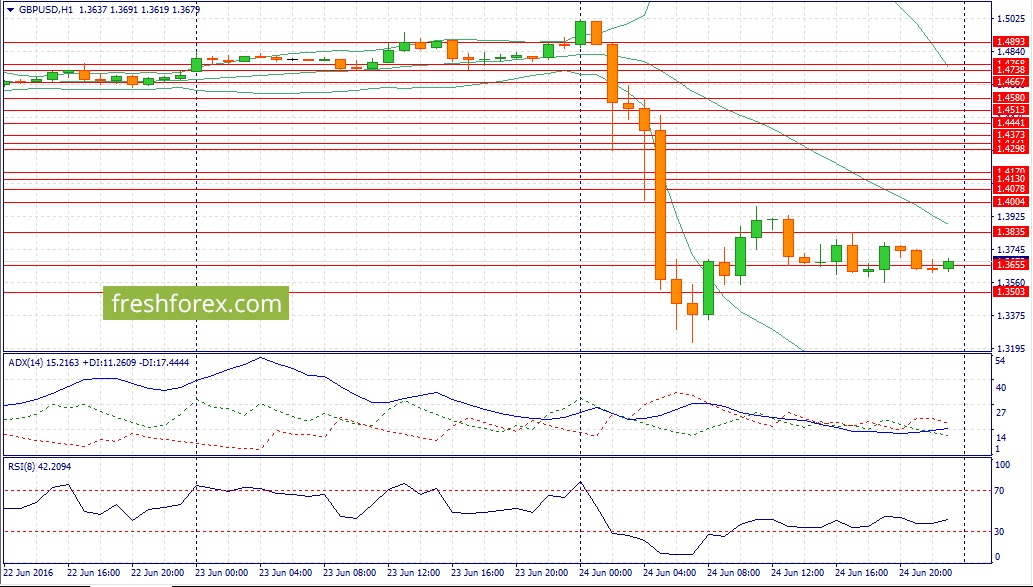This screenshot has height=587, width=1033.
Task: Click the 1.3655 current price label
Action: click(1009, 265)
